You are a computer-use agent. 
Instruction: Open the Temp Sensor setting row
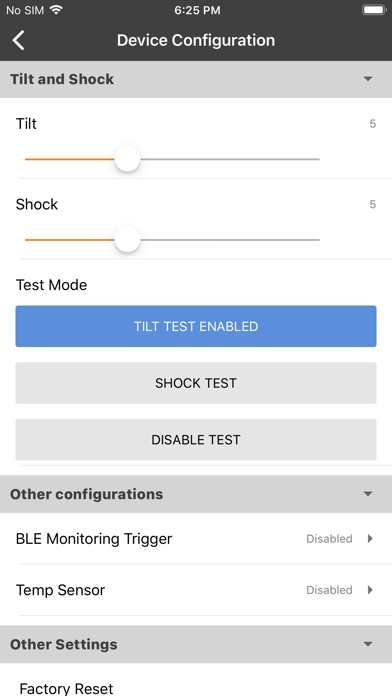pyautogui.click(x=196, y=590)
